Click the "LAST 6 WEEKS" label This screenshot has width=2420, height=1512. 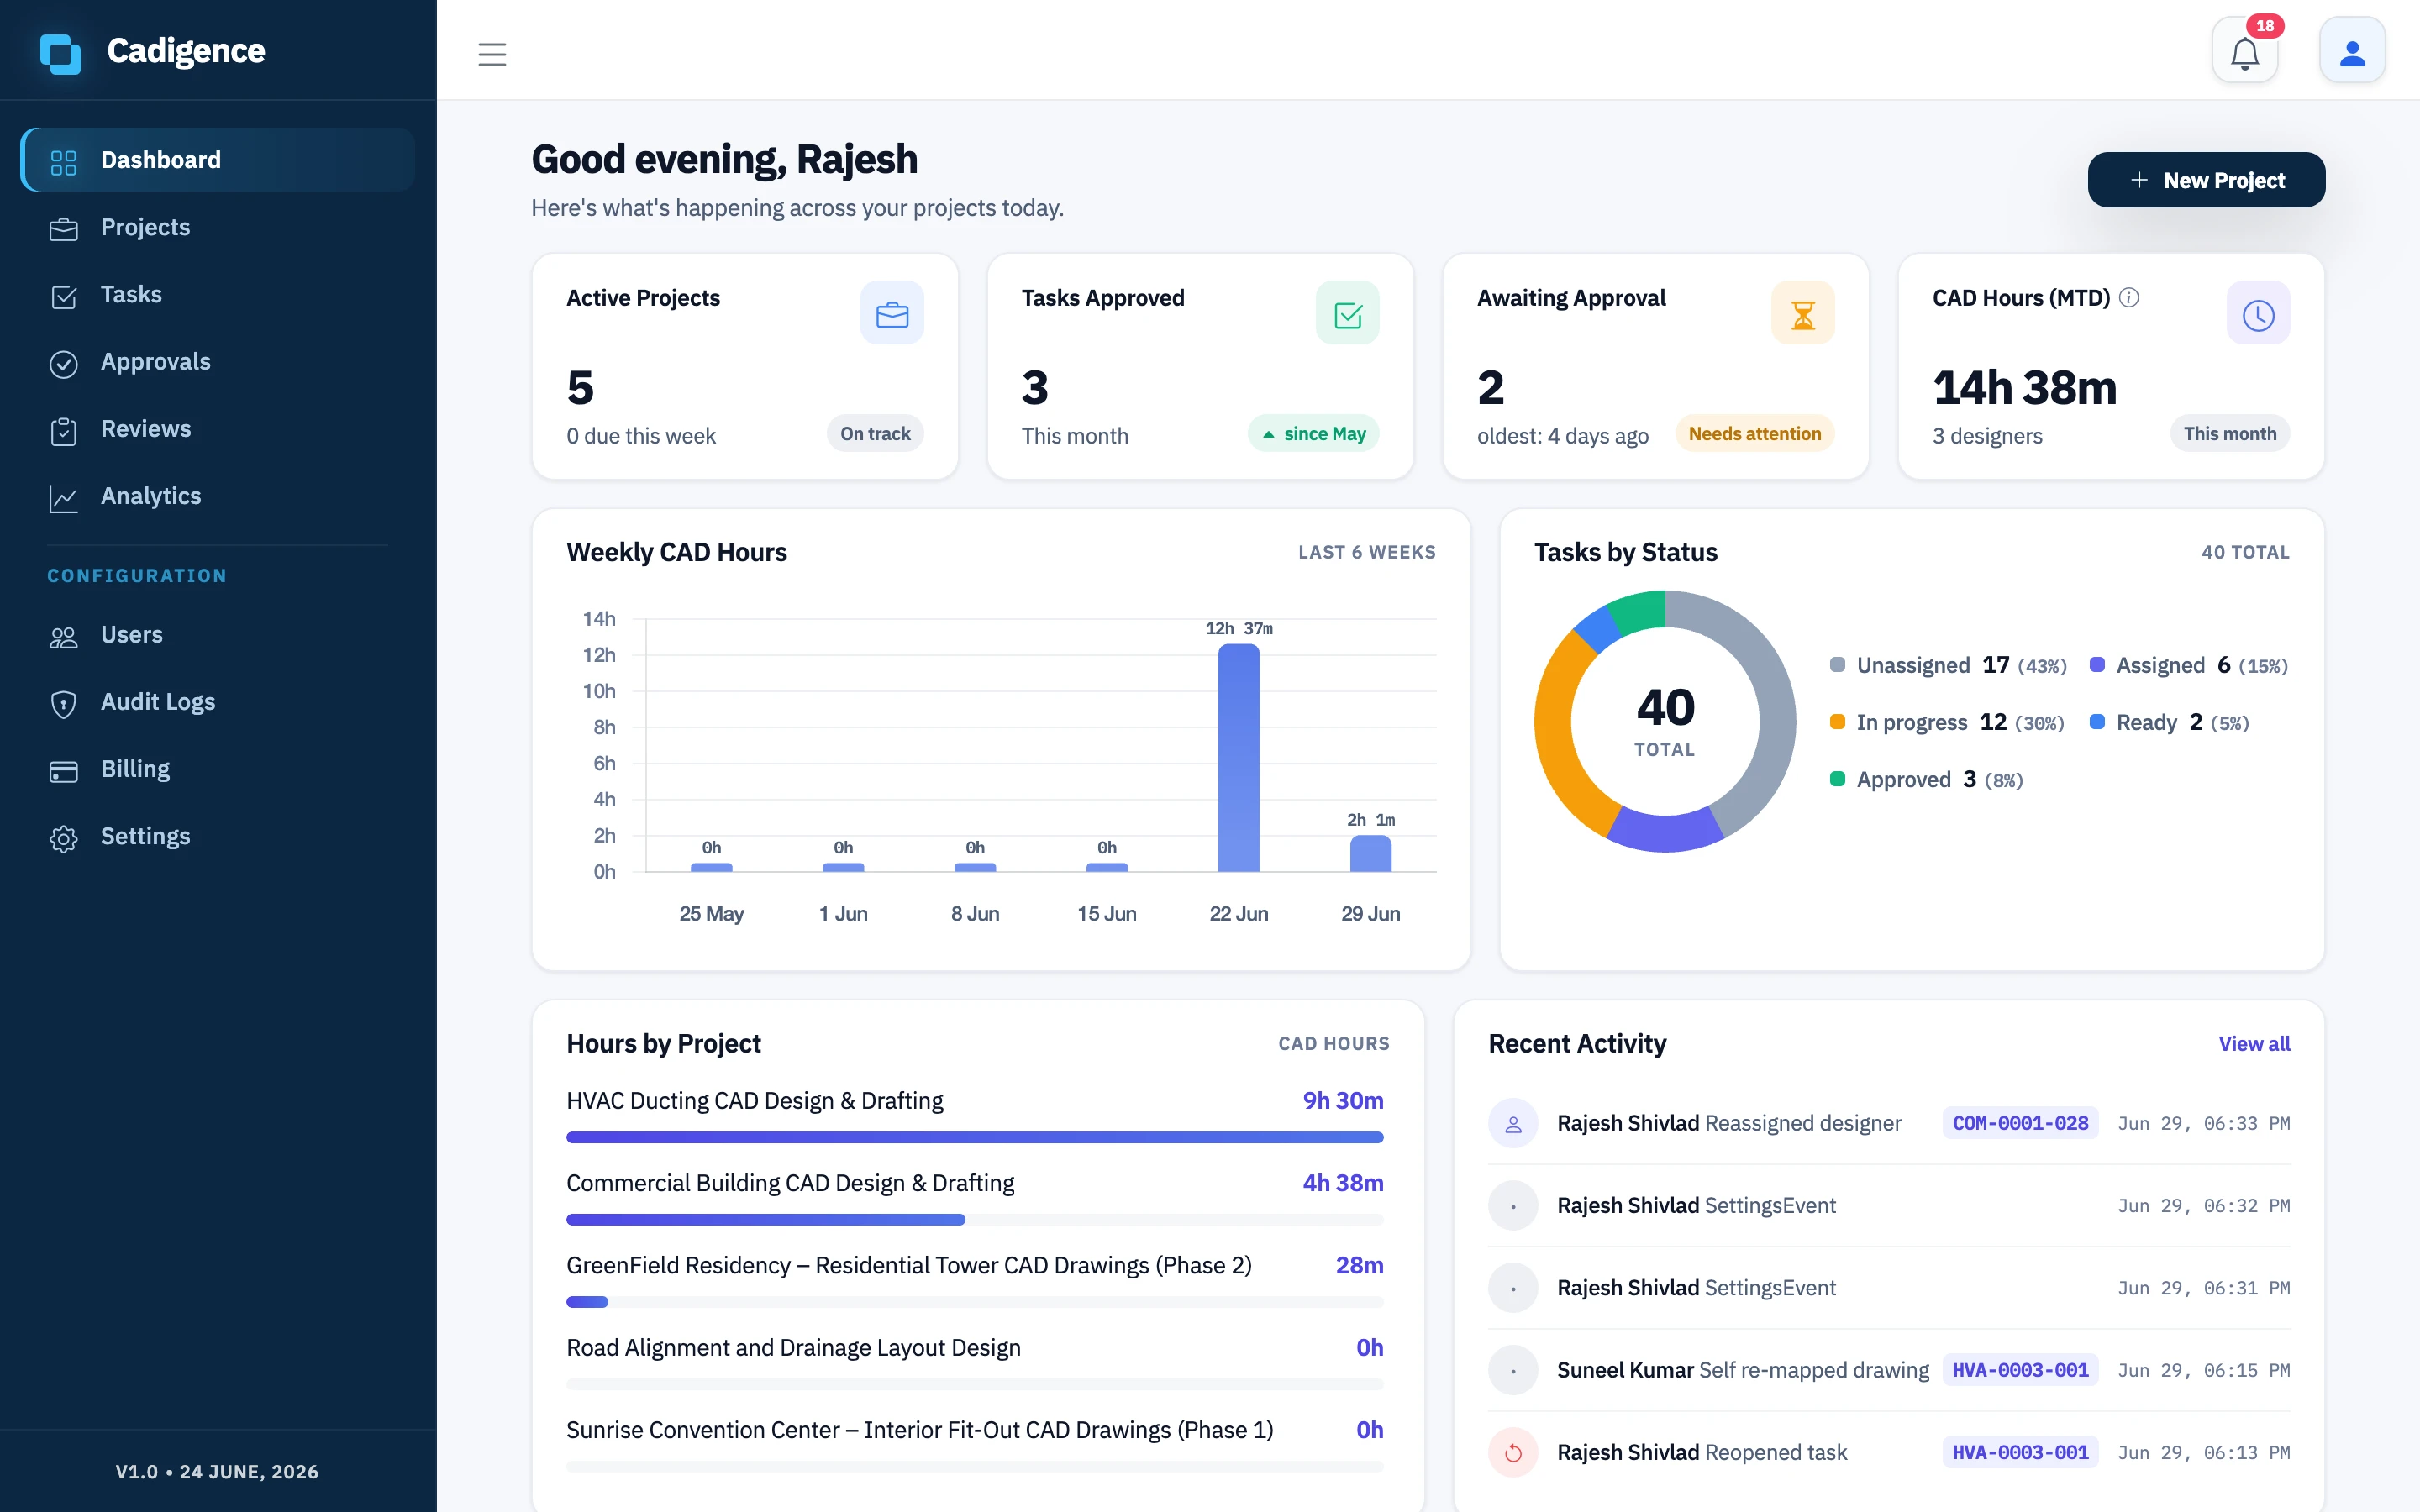click(1366, 552)
